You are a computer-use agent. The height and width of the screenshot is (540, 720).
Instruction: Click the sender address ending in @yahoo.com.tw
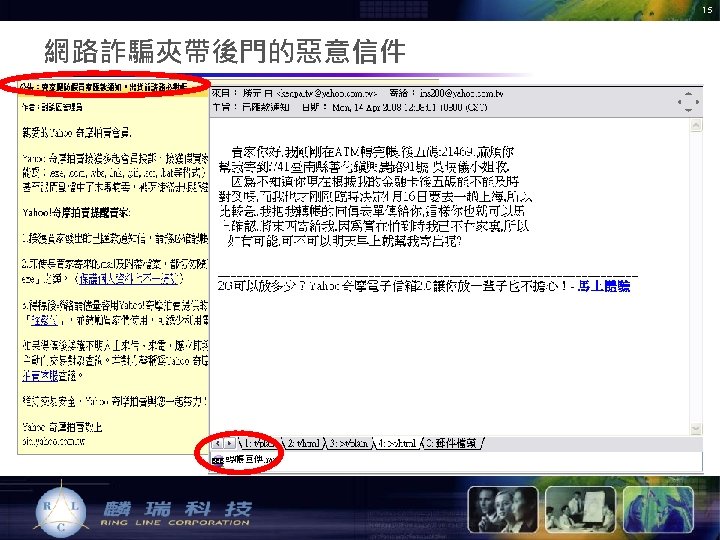point(329,94)
